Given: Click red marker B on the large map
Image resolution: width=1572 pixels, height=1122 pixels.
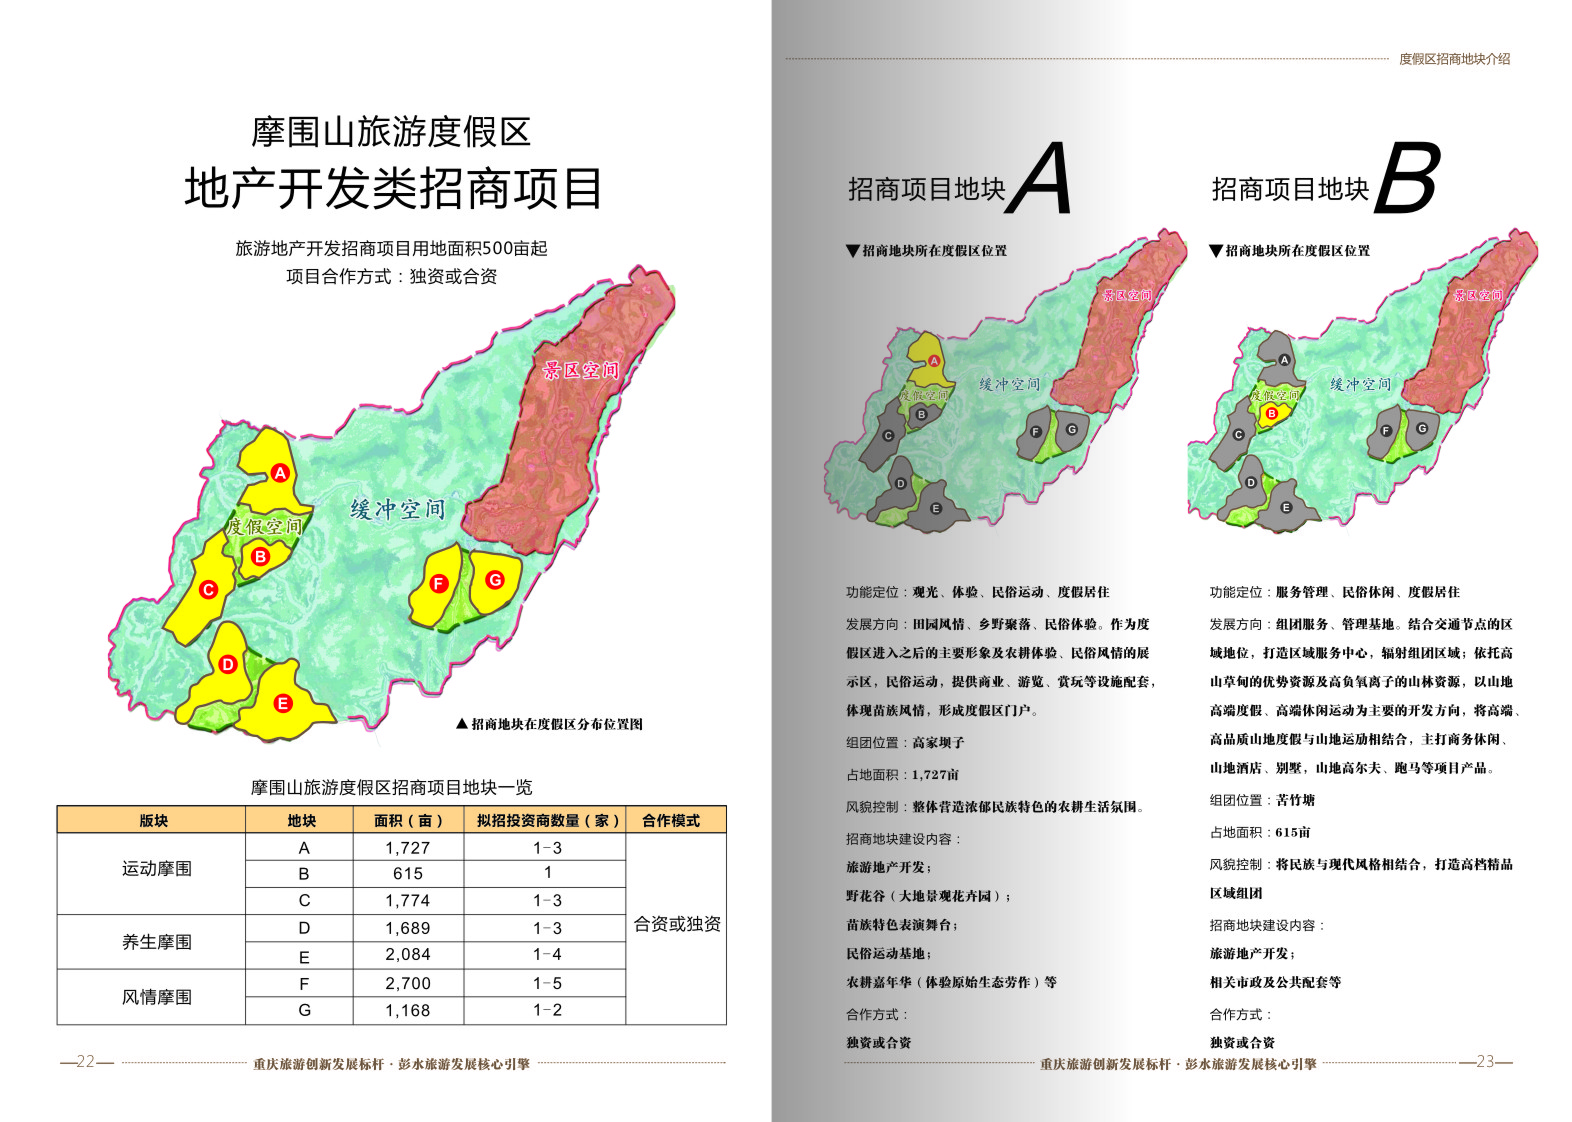Looking at the screenshot, I should pyautogui.click(x=260, y=557).
